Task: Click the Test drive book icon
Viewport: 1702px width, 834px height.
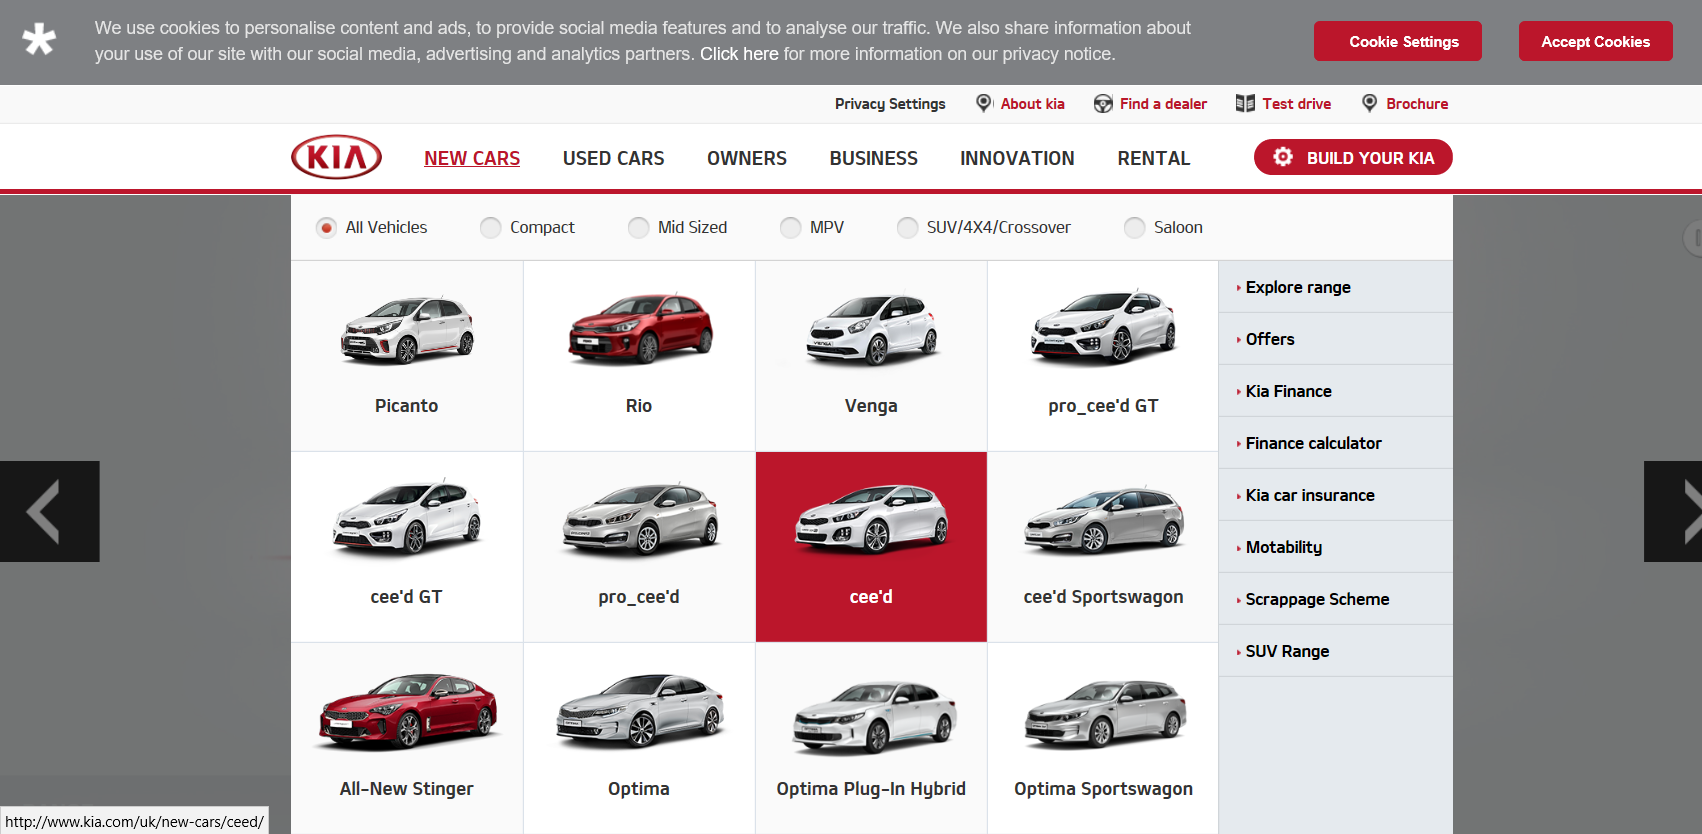Action: click(1245, 103)
